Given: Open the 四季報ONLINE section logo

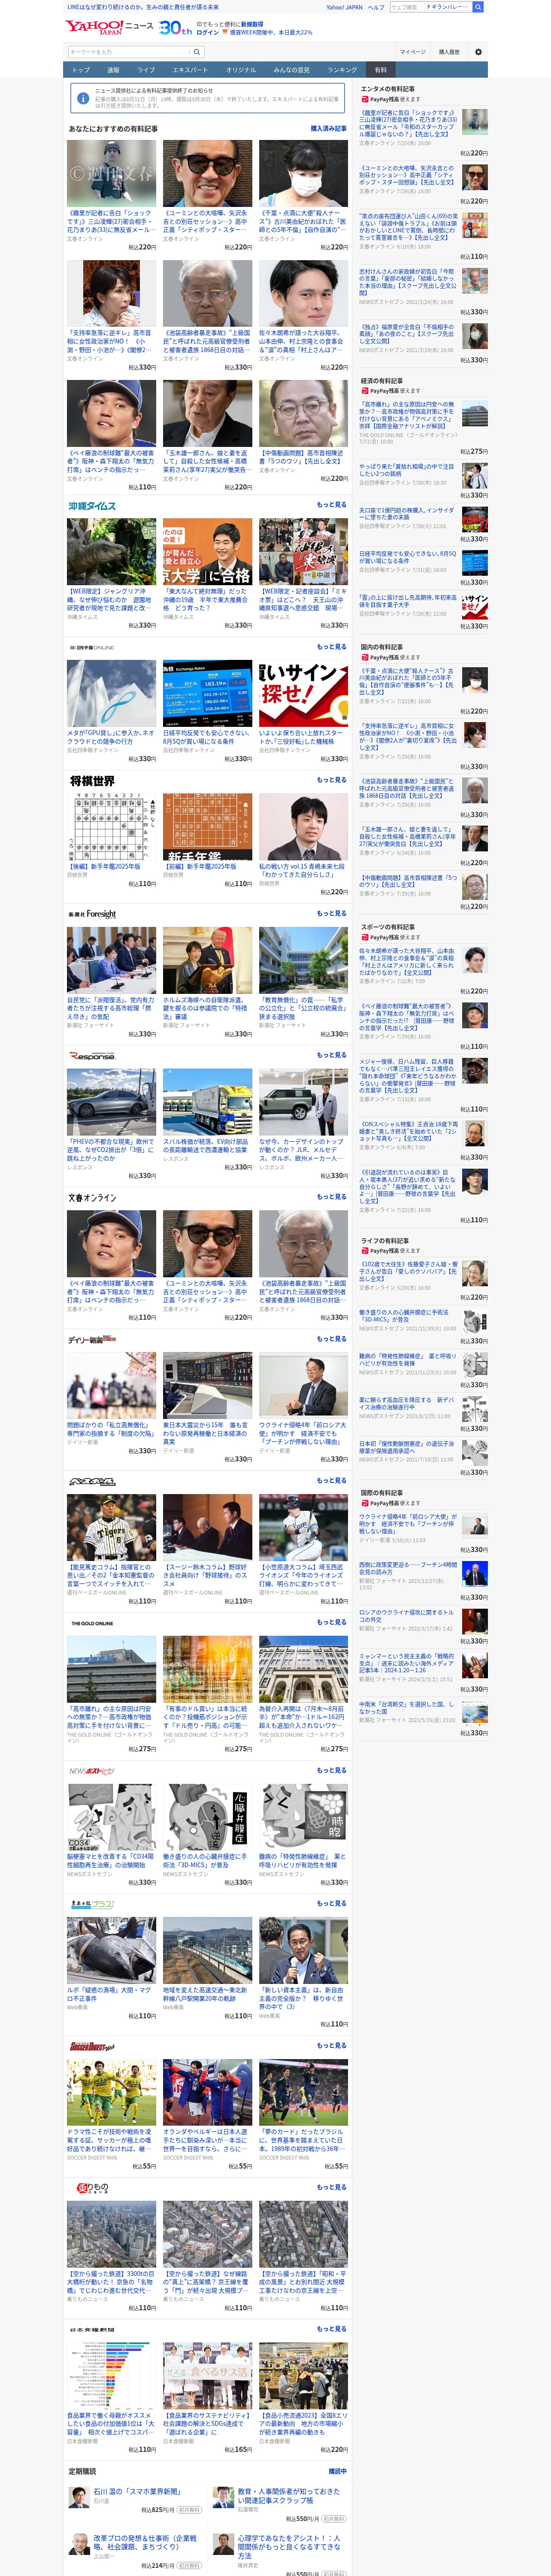Looking at the screenshot, I should 91,647.
